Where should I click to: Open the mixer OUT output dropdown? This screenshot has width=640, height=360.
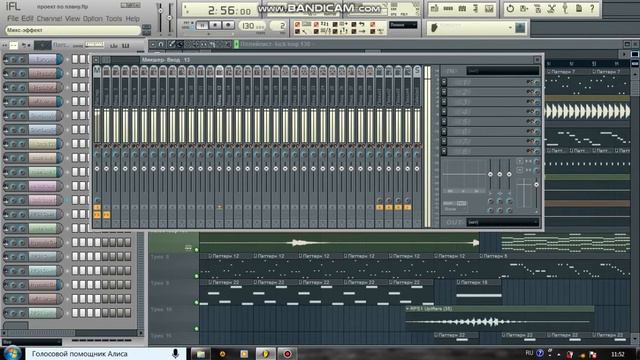(502, 222)
